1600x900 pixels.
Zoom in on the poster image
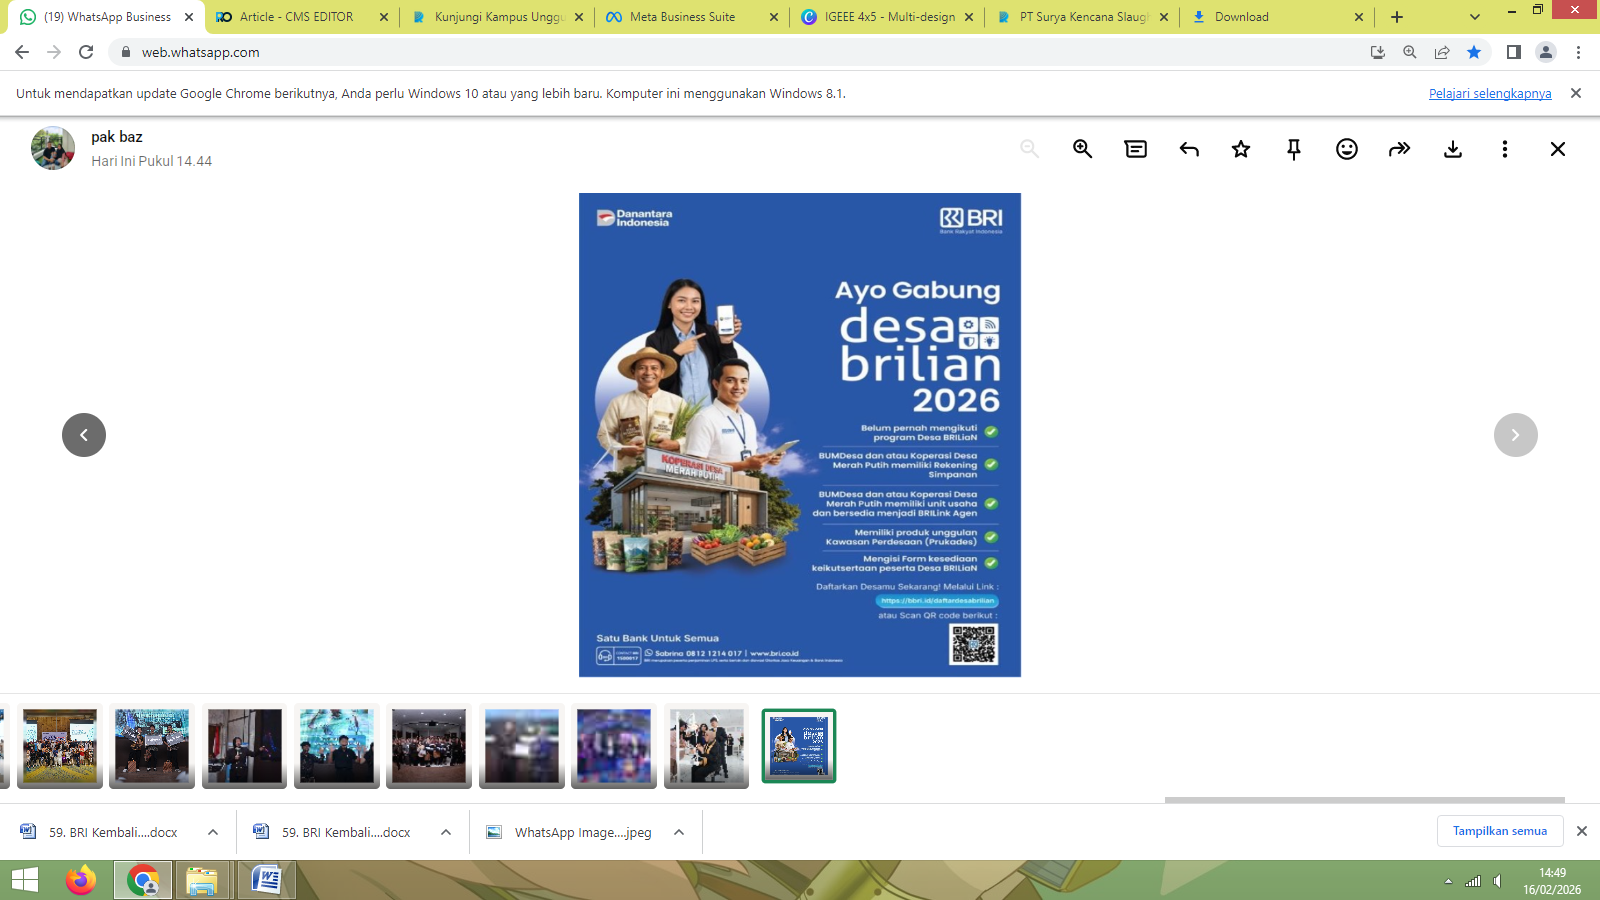pos(1082,149)
